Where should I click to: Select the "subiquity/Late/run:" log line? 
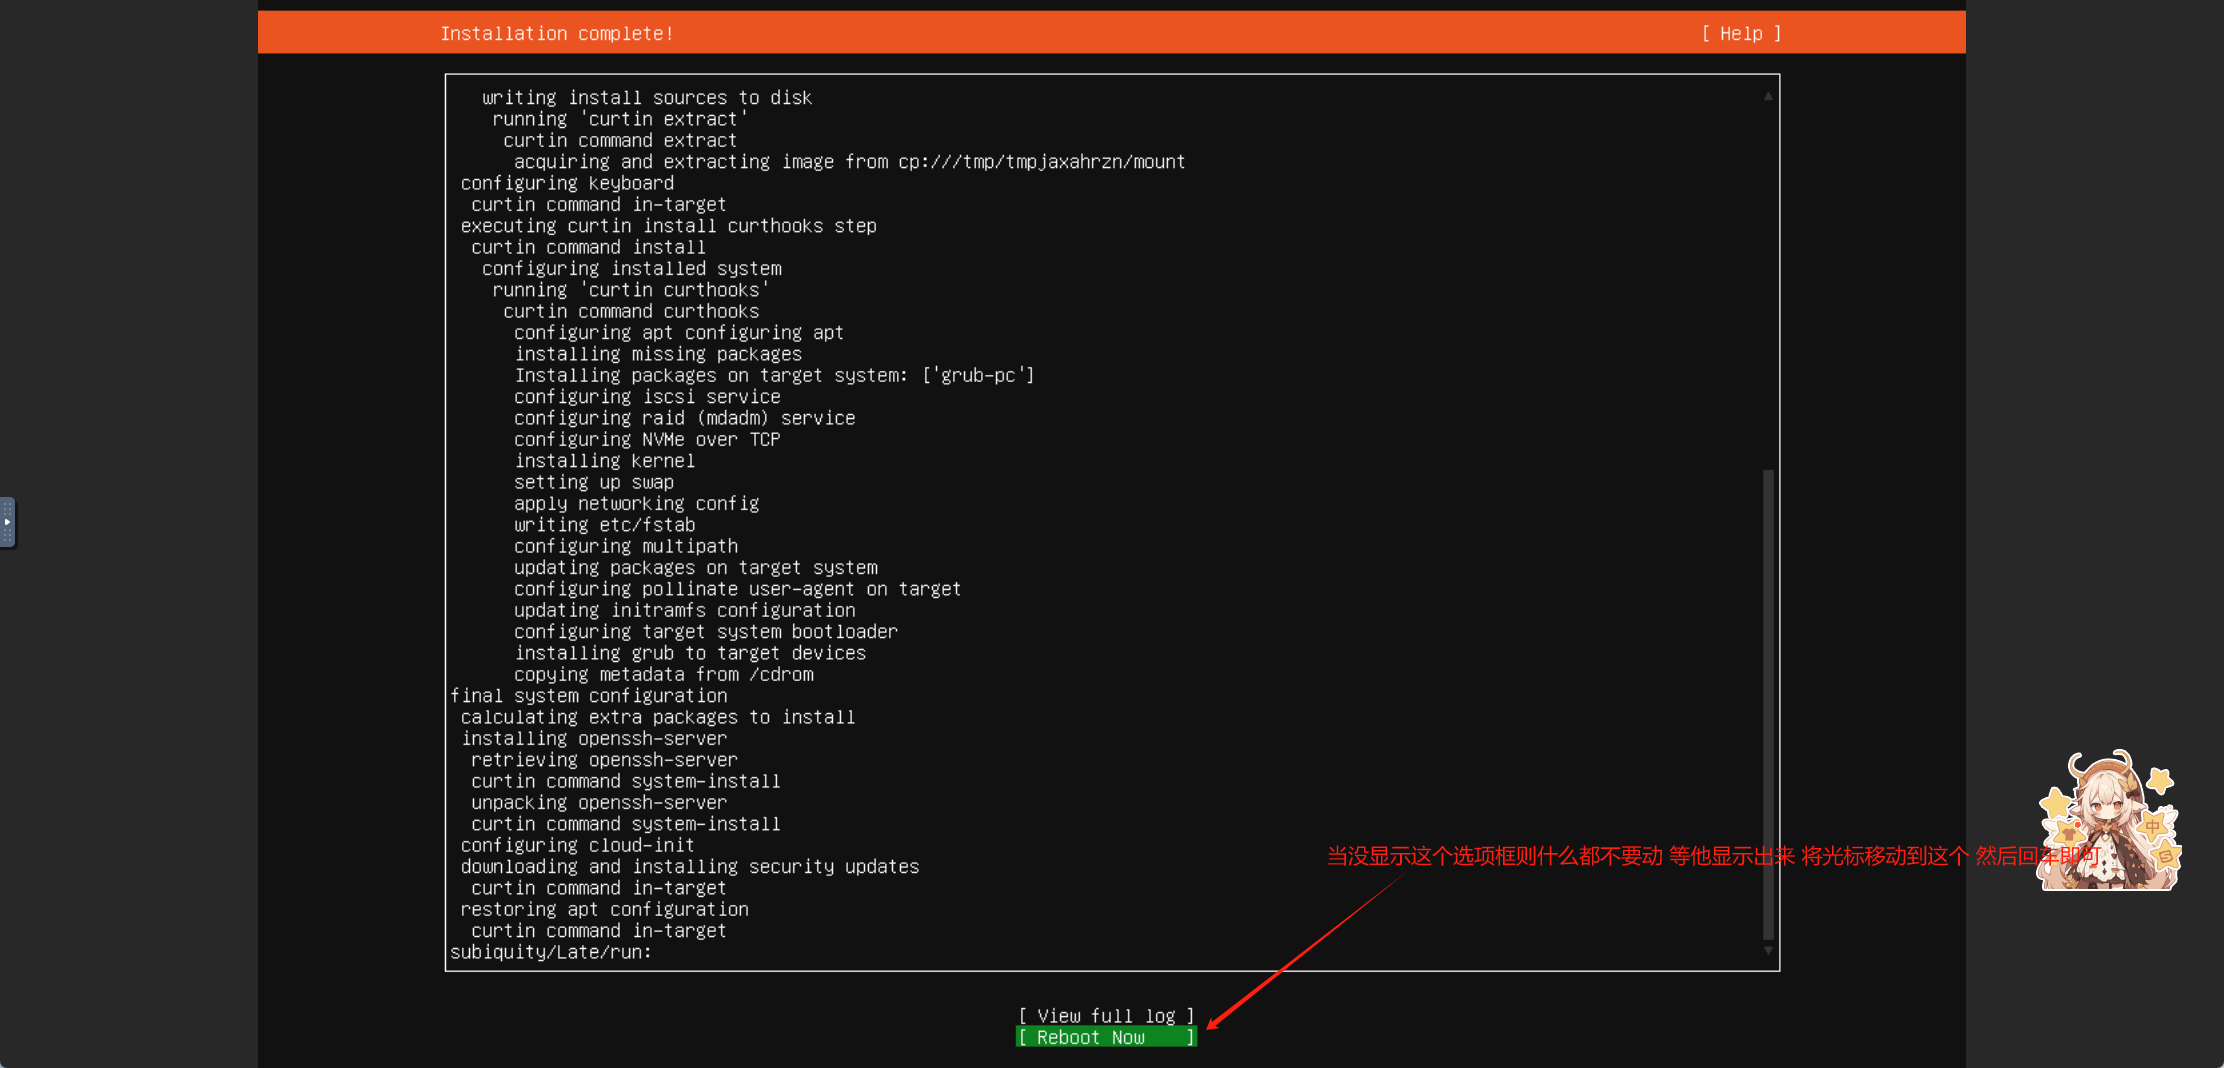click(x=551, y=952)
